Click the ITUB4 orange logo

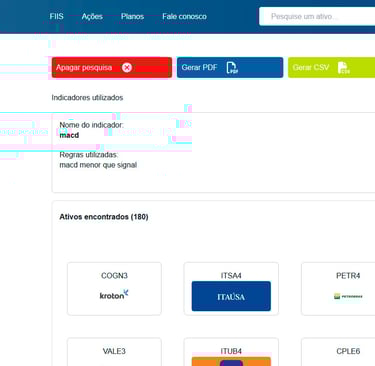coord(231,361)
